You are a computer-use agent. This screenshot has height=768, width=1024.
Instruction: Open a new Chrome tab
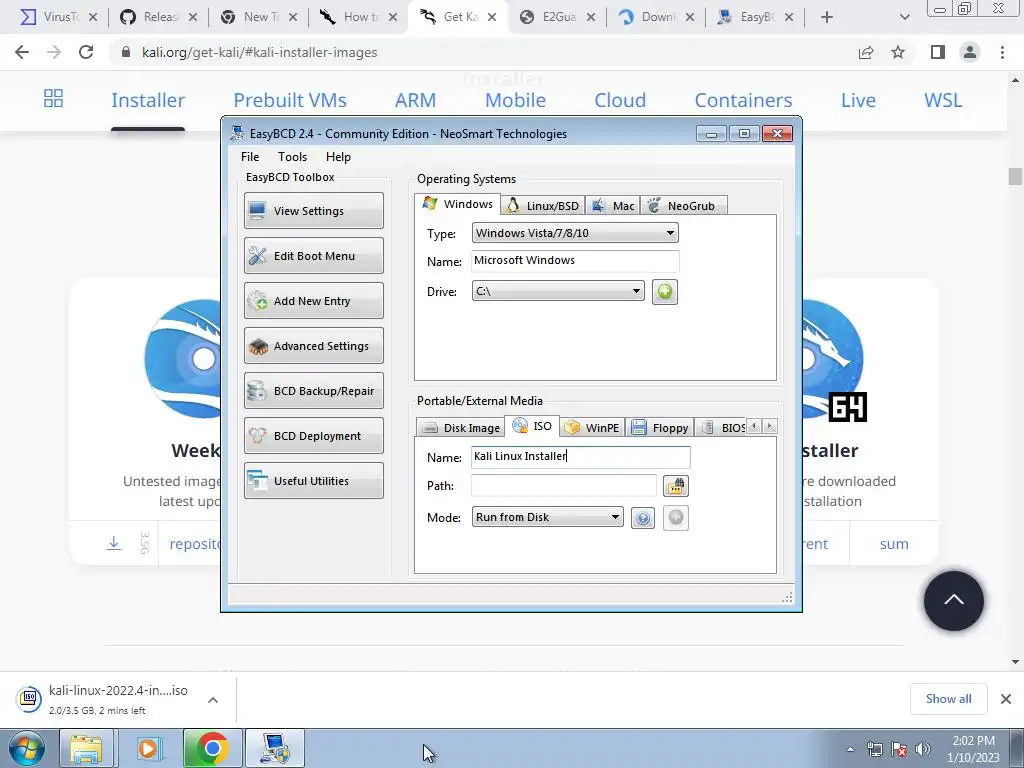tap(827, 17)
